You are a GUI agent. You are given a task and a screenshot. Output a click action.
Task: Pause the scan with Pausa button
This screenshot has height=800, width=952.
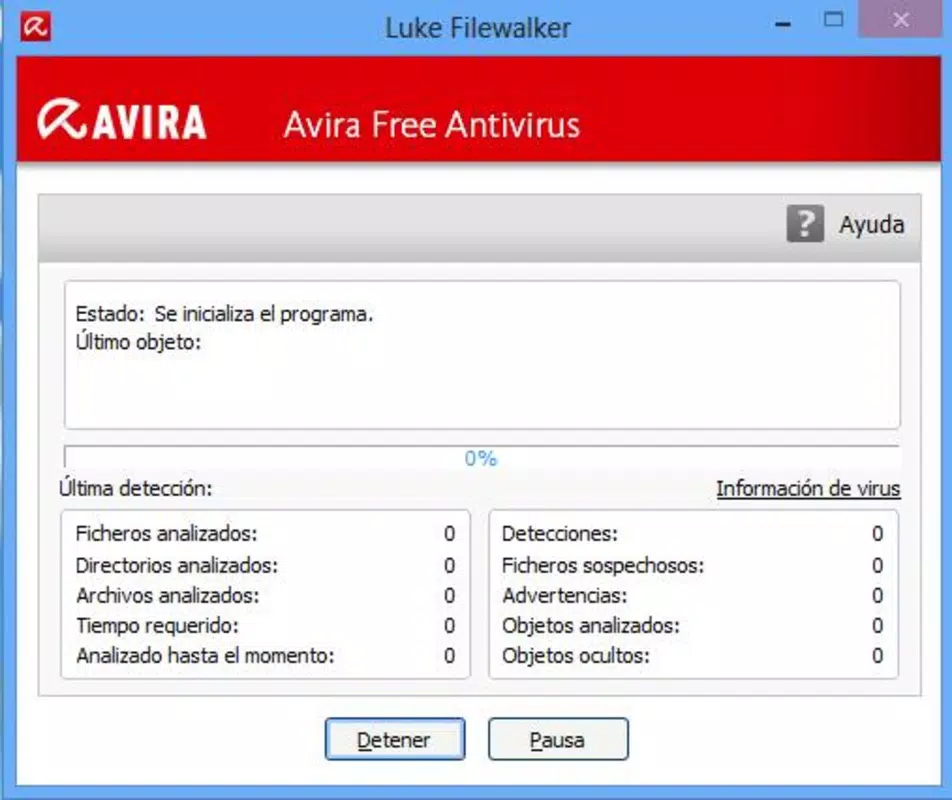point(558,739)
